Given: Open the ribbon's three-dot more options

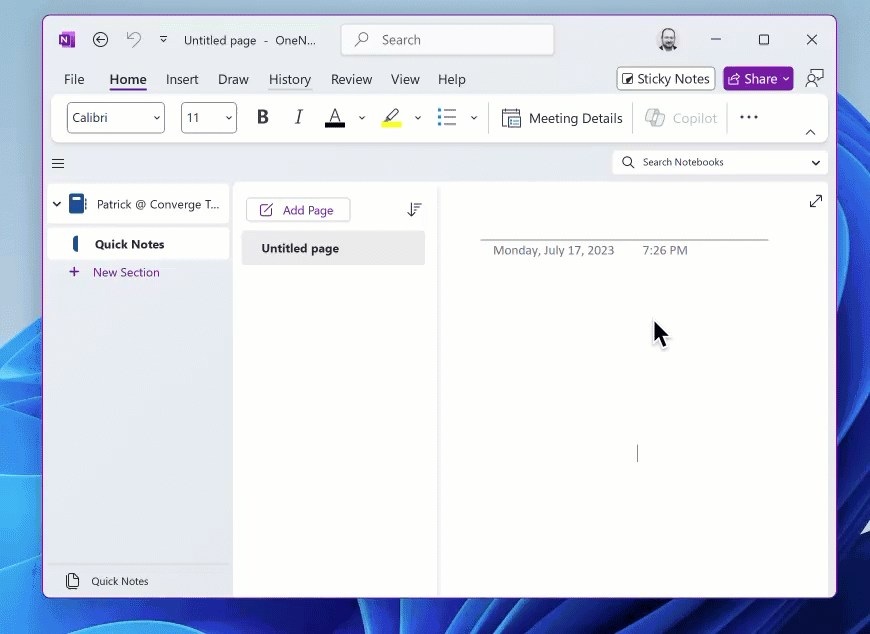Looking at the screenshot, I should 749,118.
